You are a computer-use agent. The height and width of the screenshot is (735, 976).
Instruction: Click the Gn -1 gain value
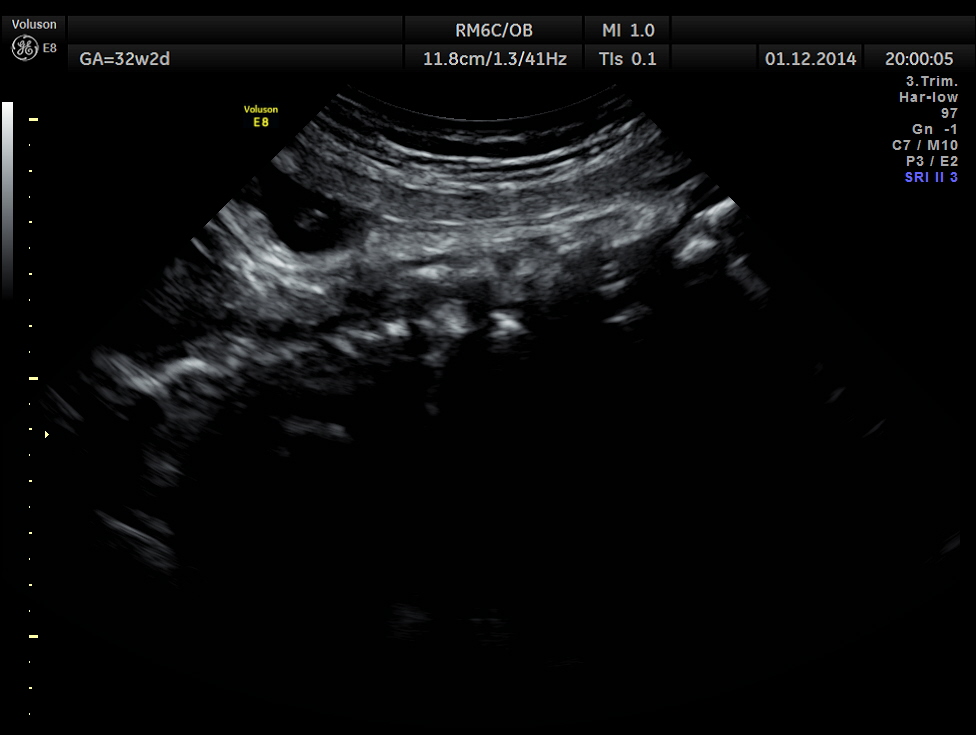tap(935, 129)
